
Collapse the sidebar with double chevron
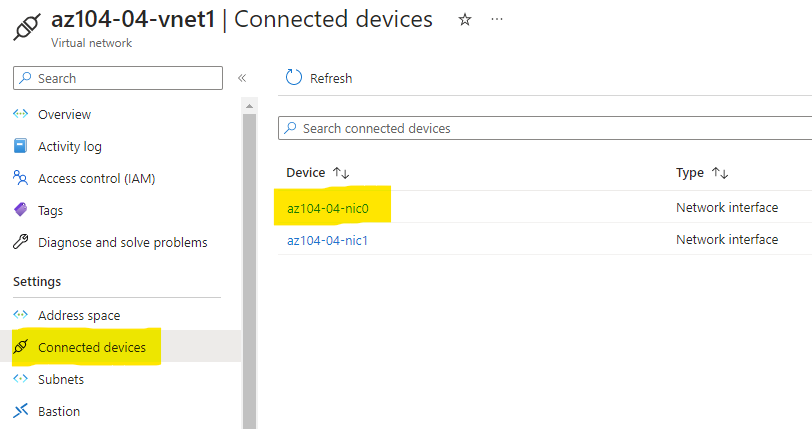click(x=242, y=78)
